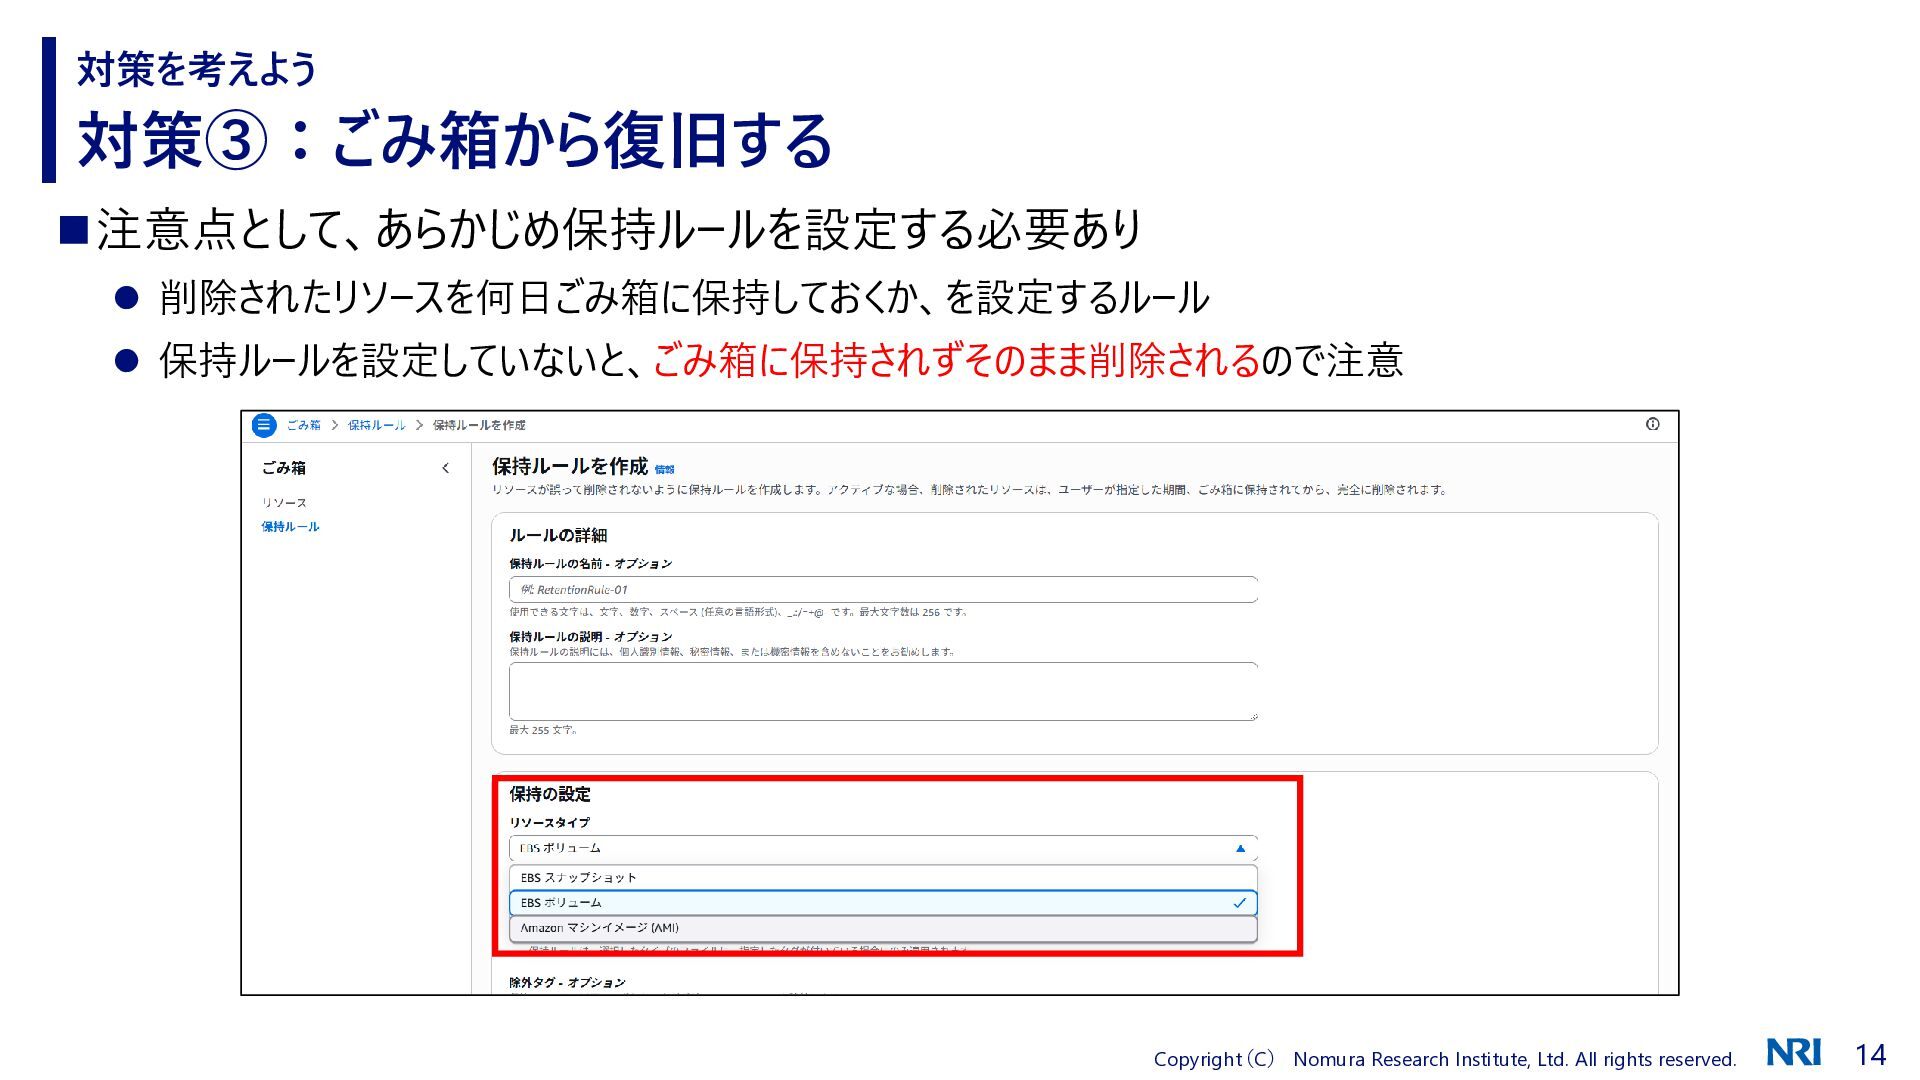This screenshot has height=1080, width=1920.
Task: Choose Amazon マシンイメージ (AMI) option
Action: pyautogui.click(x=599, y=928)
